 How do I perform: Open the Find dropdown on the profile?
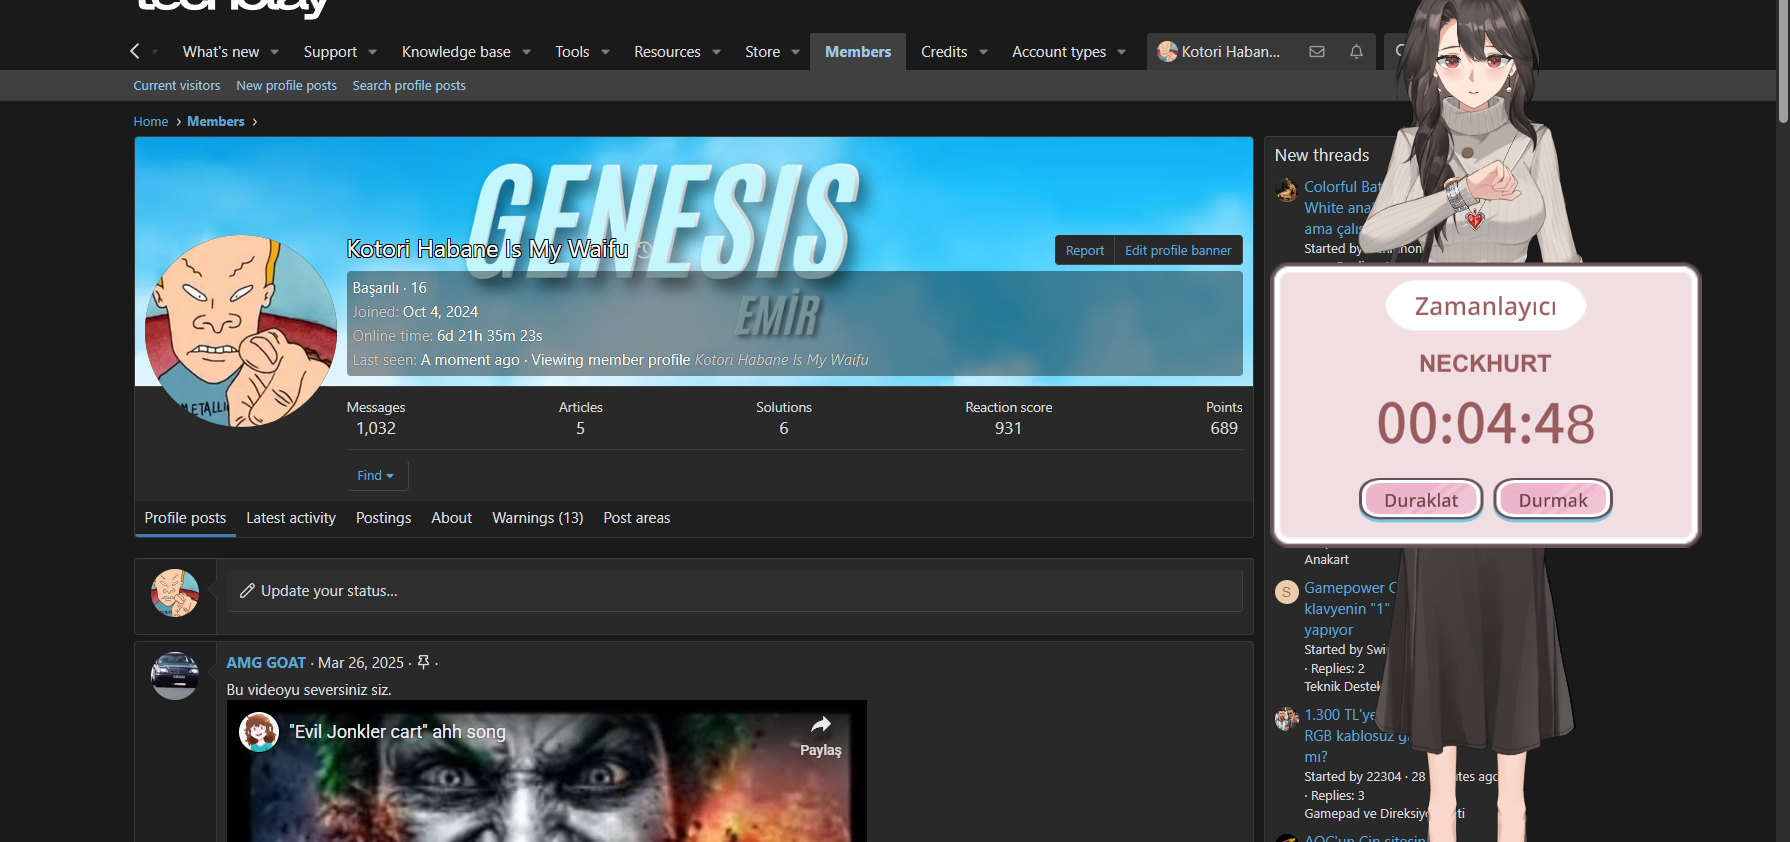[377, 475]
